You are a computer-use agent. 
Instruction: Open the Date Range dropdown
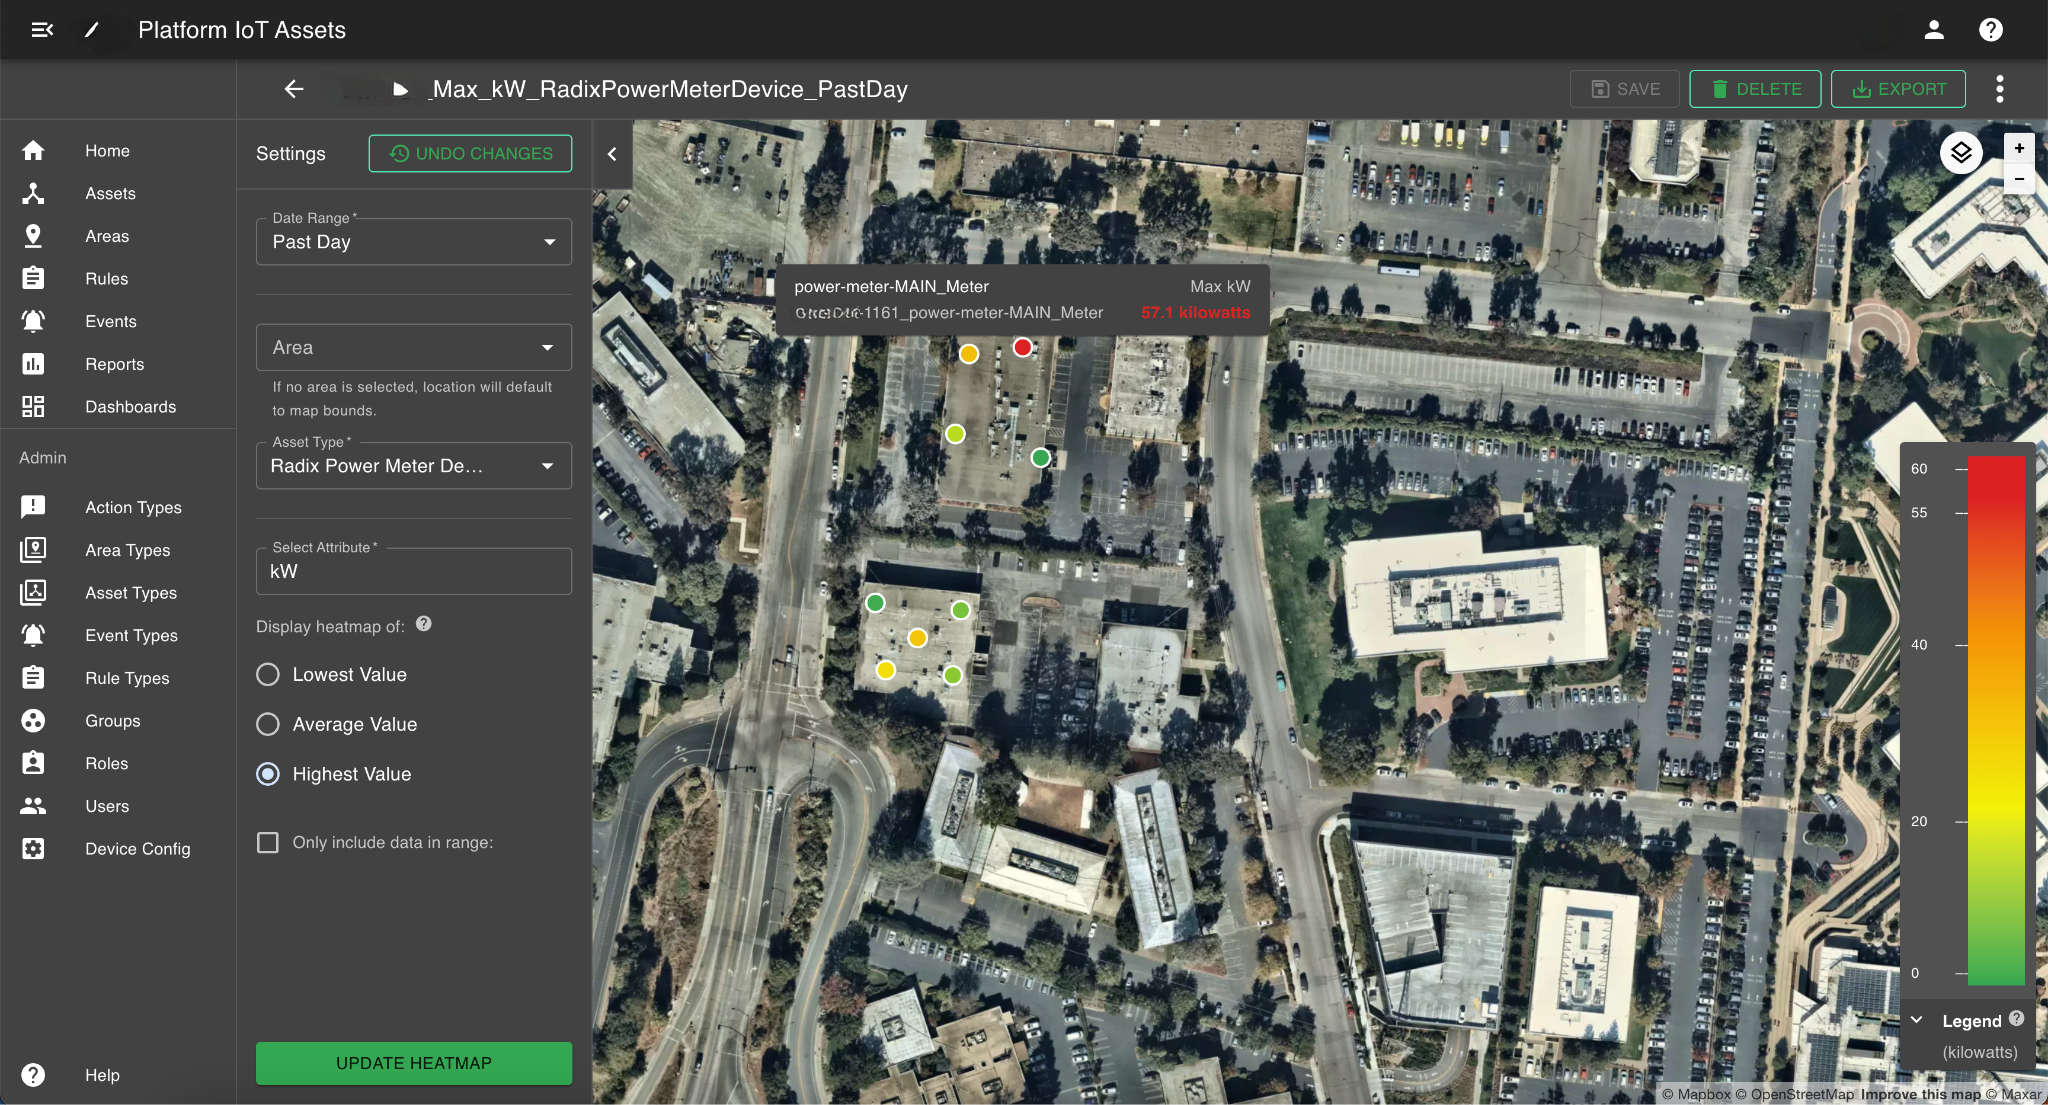(x=413, y=242)
